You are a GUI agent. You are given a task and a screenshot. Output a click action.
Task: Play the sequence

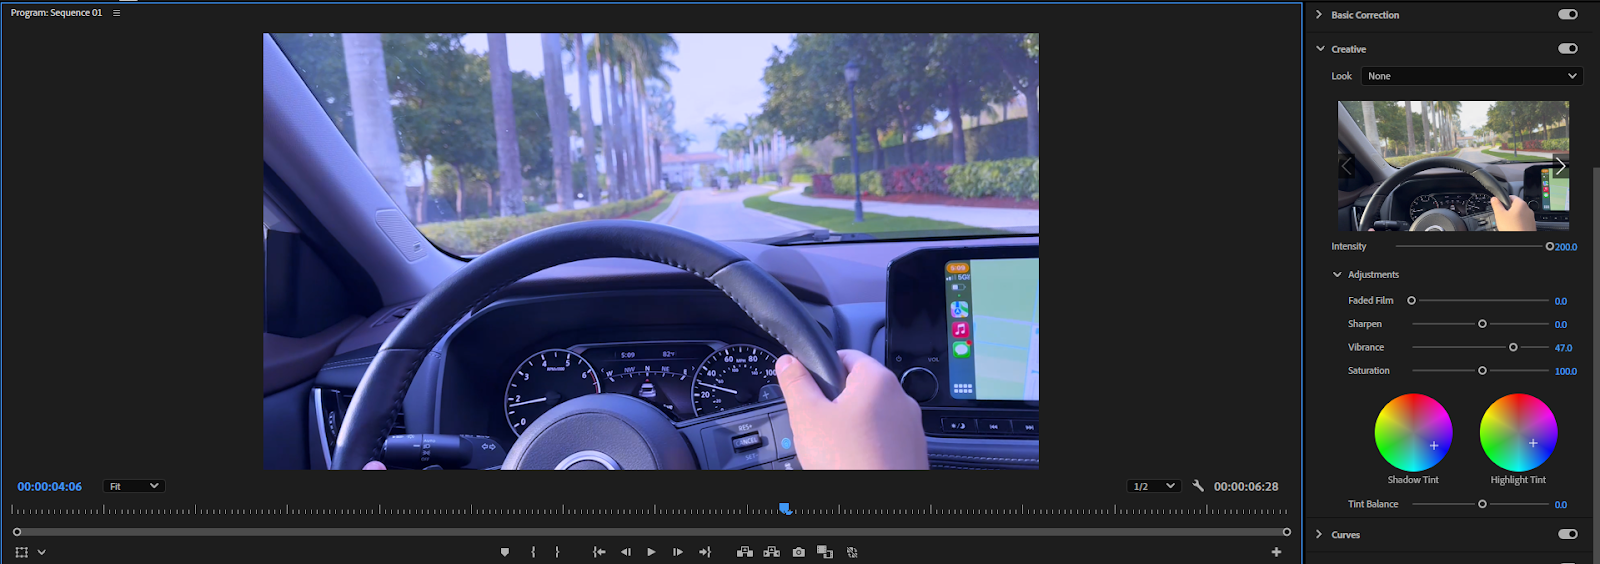coord(651,552)
